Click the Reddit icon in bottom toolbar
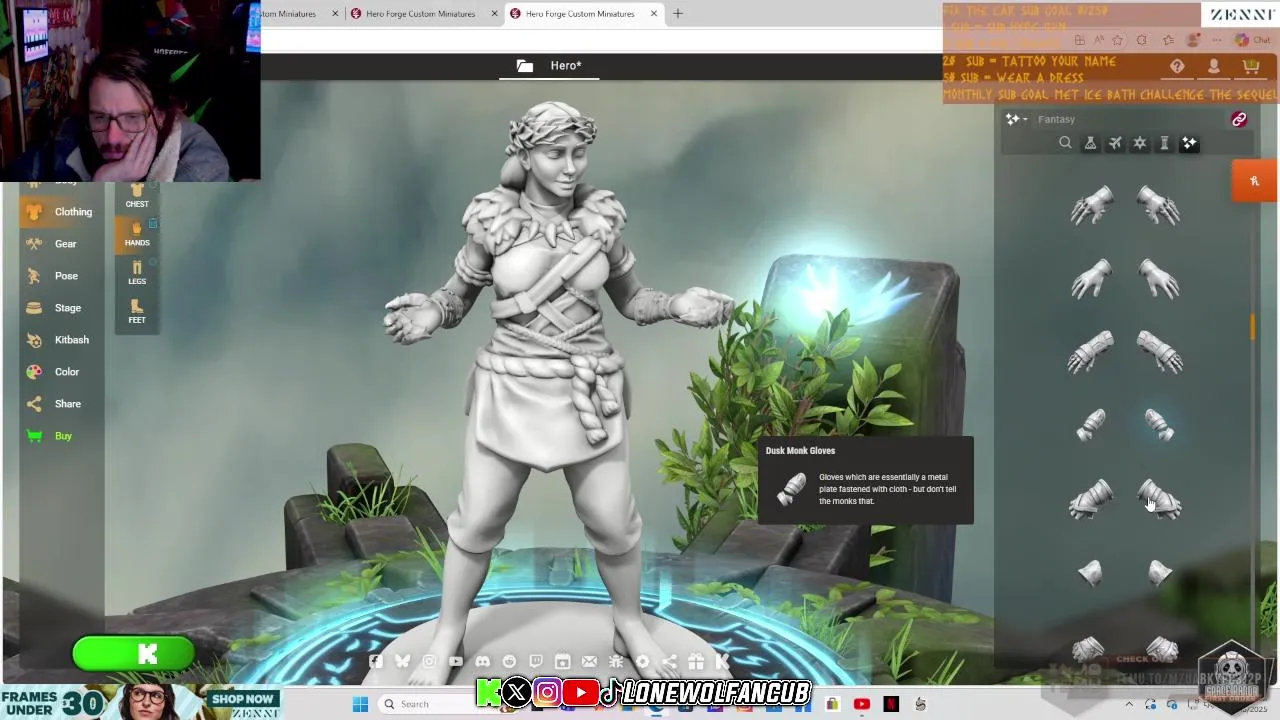Viewport: 1280px width, 720px height. click(509, 661)
